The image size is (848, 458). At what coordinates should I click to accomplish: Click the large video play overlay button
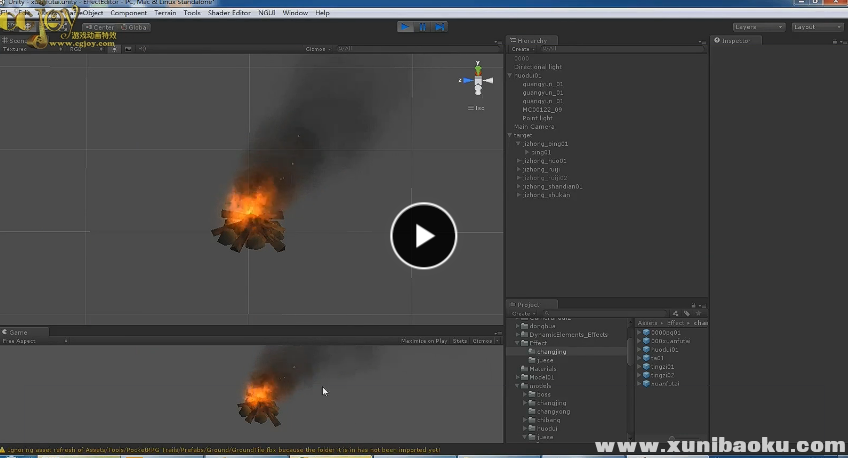pos(423,236)
